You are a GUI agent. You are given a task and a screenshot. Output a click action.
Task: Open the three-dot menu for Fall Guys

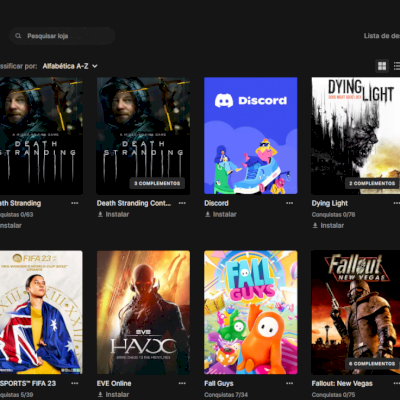pos(289,383)
